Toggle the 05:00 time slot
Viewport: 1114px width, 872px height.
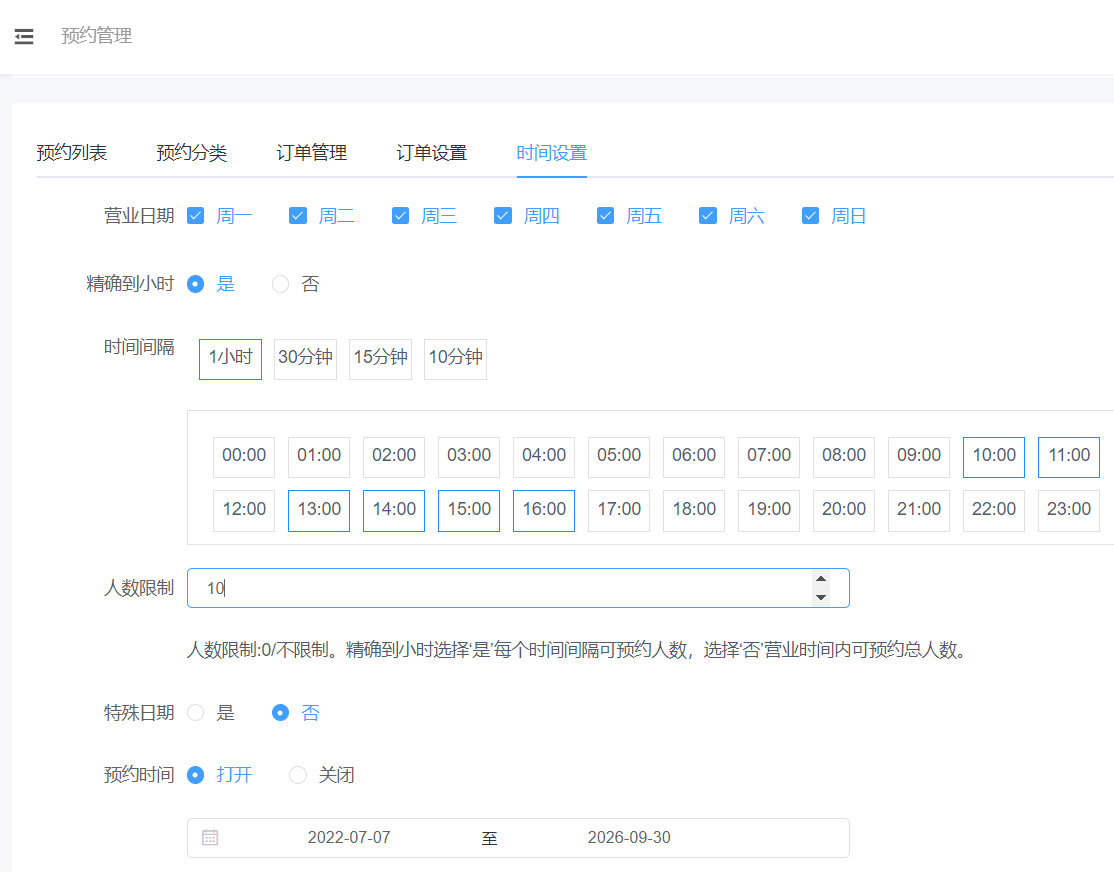[x=619, y=457]
